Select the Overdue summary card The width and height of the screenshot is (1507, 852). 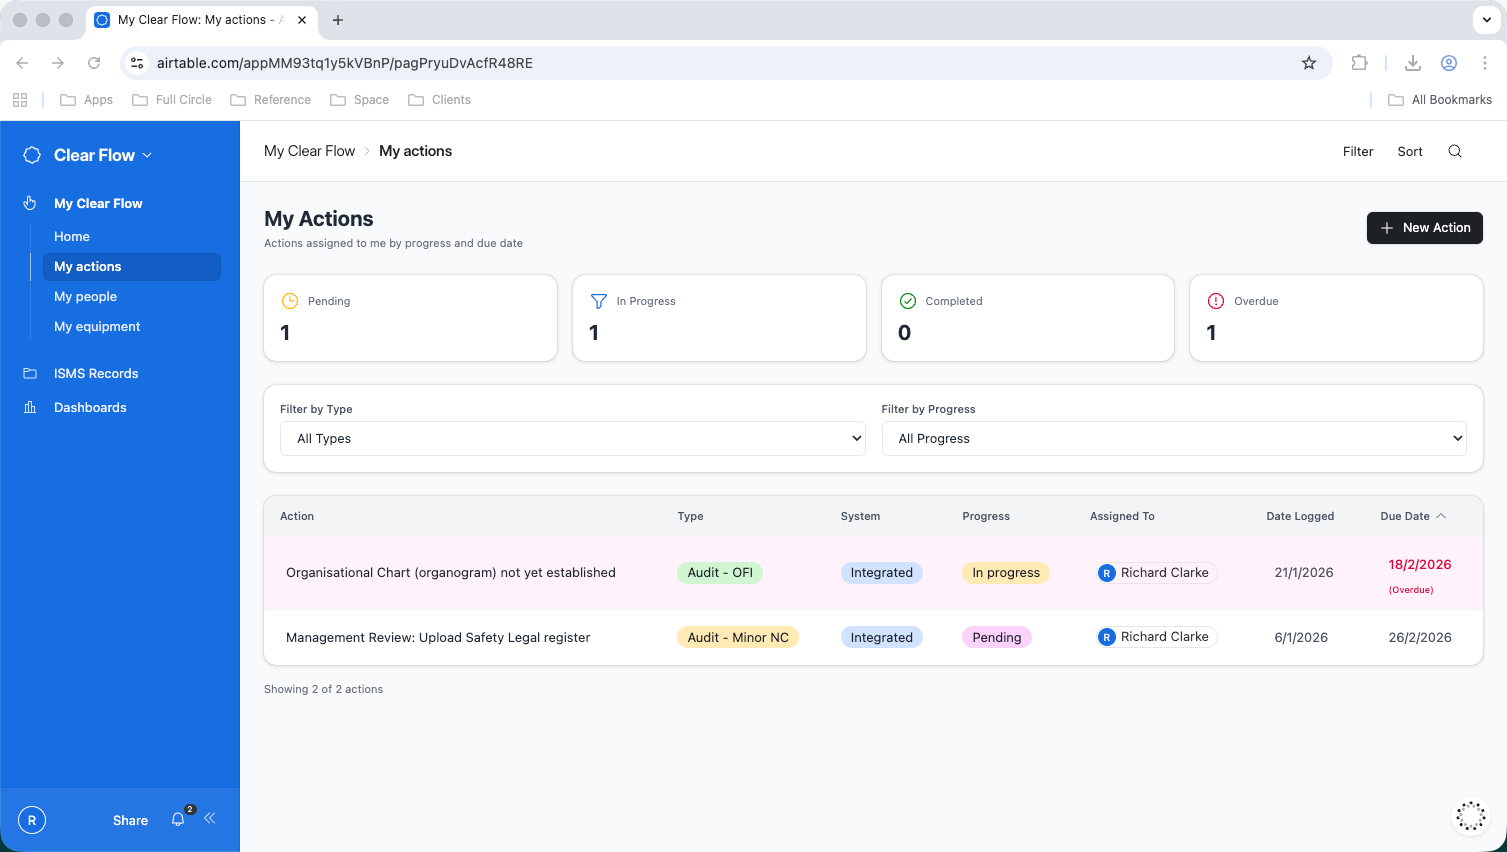pos(1335,318)
